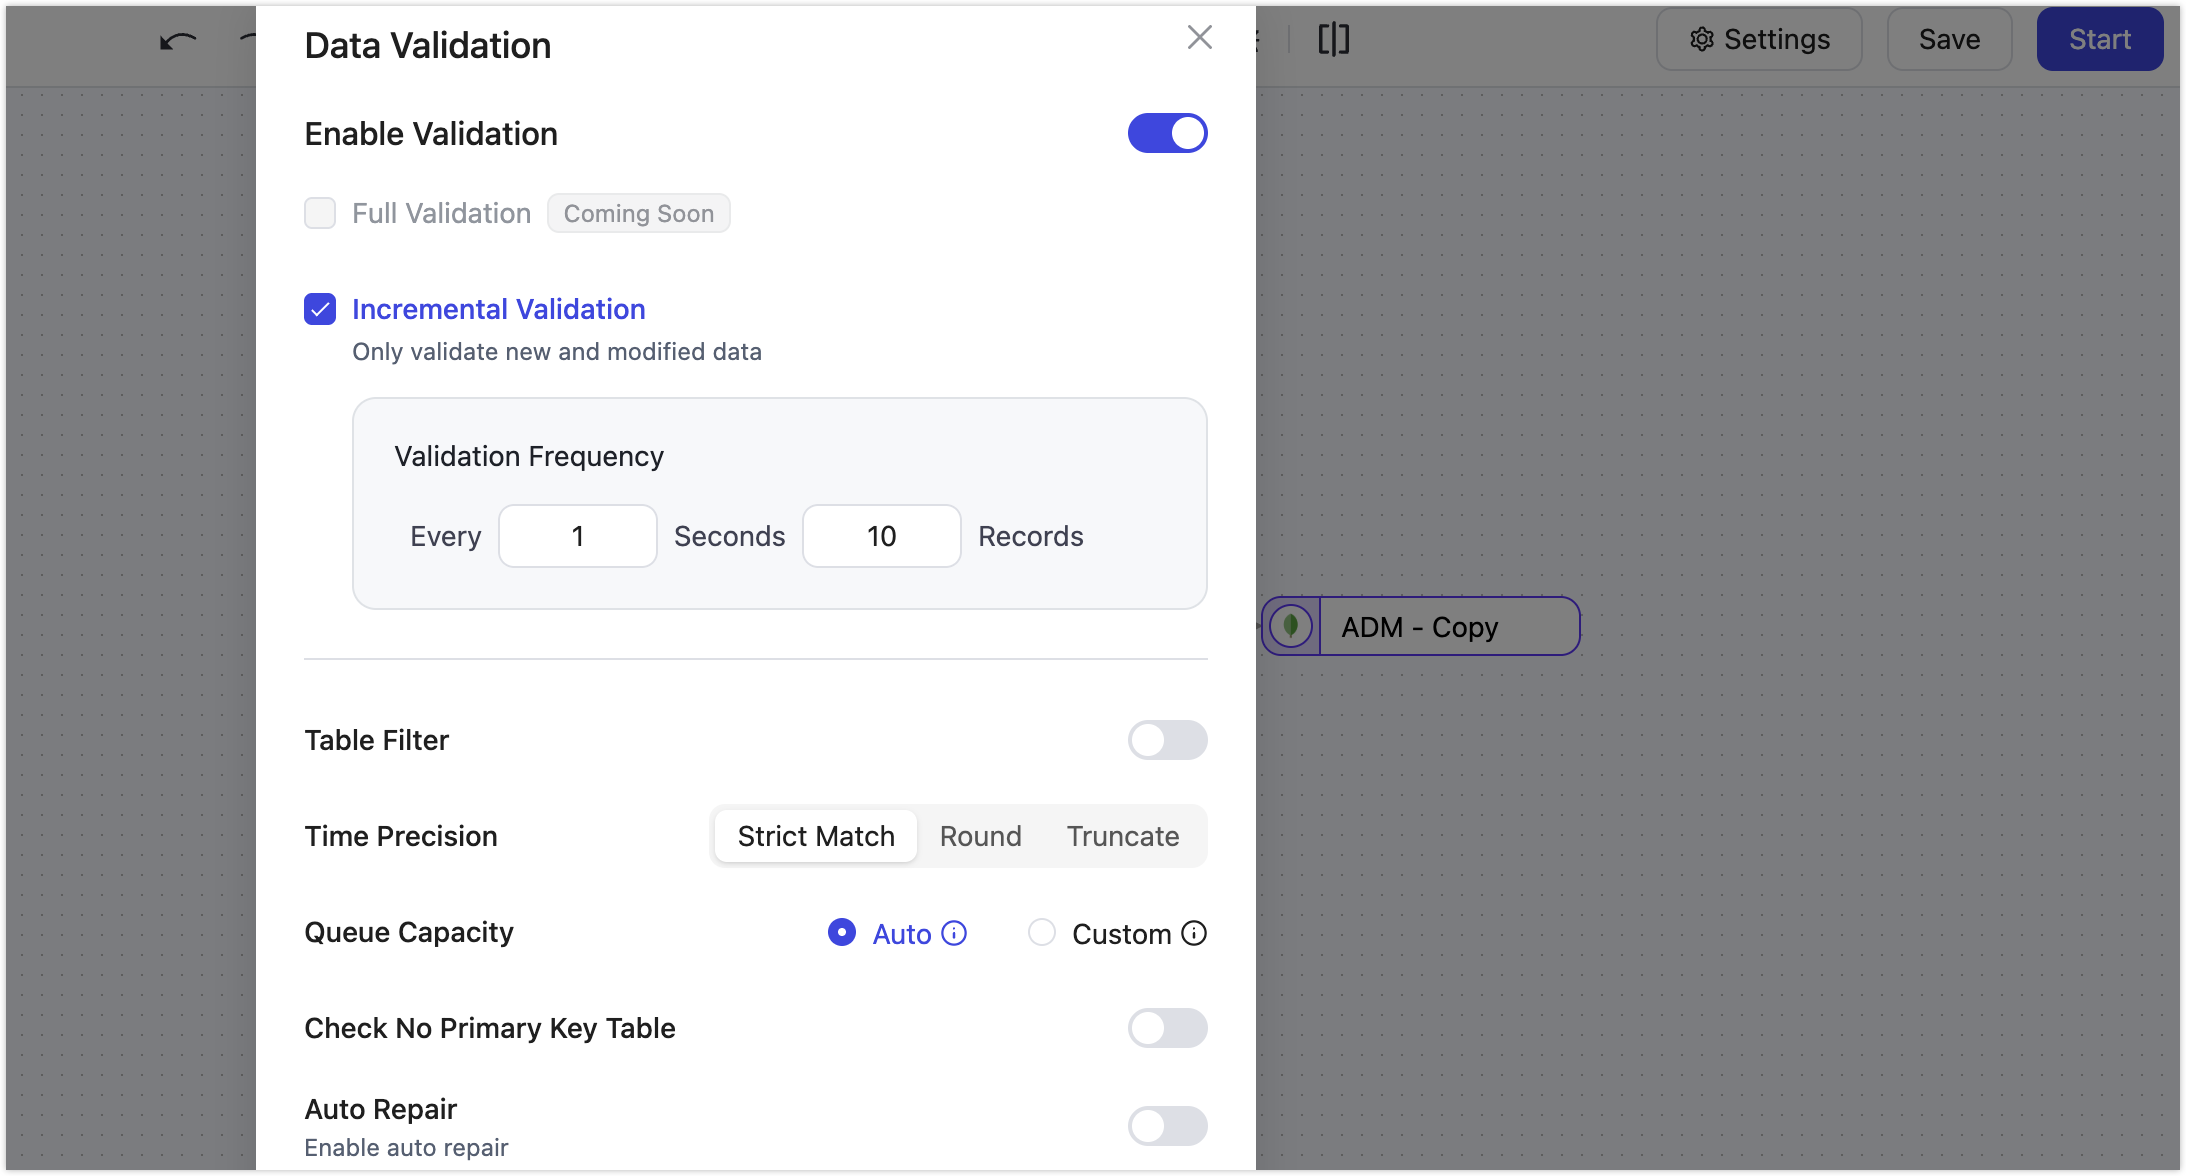Viewport: 2186px width, 1176px height.
Task: Close the Data Validation dialog with the X
Action: point(1199,37)
